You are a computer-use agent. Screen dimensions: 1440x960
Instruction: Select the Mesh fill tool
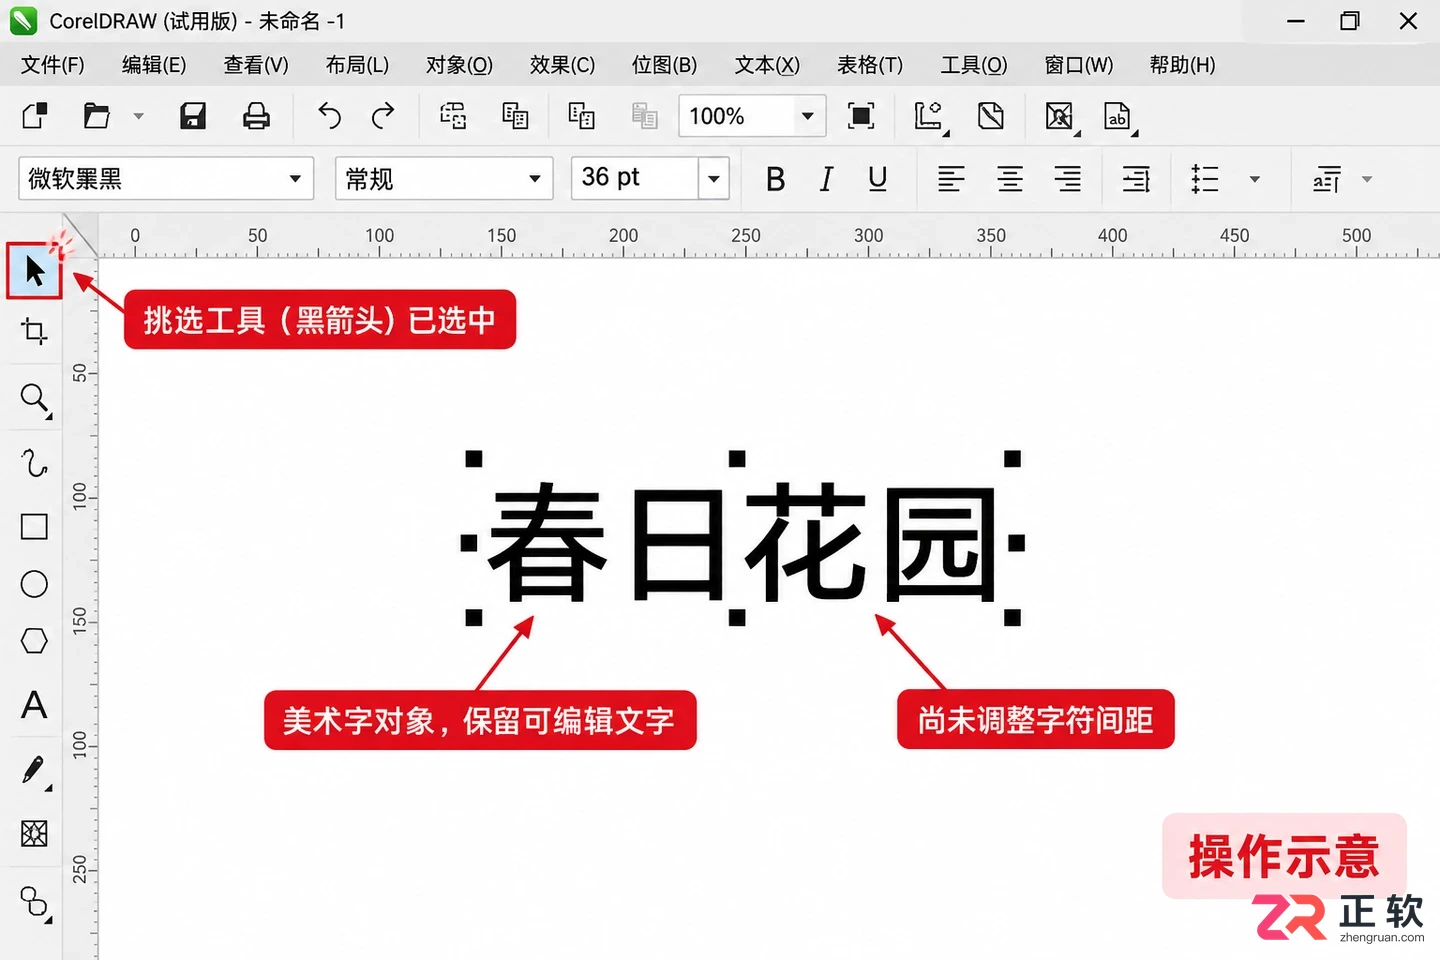pos(34,833)
